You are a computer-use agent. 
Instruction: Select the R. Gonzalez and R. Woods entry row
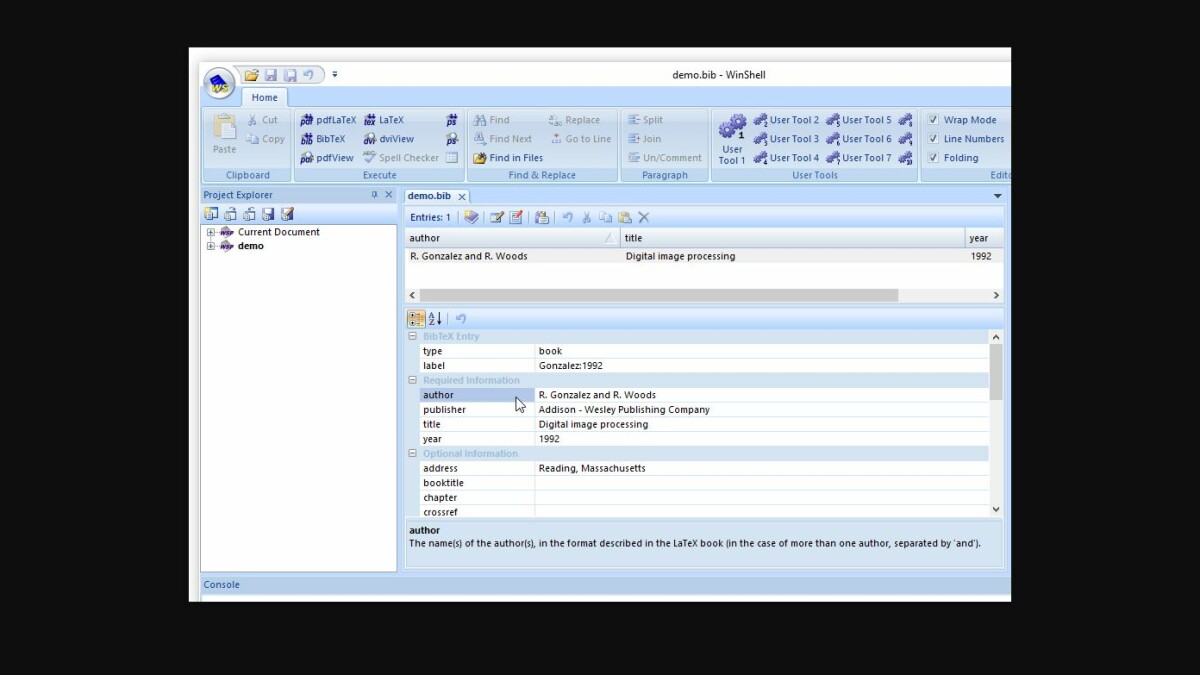pos(704,256)
